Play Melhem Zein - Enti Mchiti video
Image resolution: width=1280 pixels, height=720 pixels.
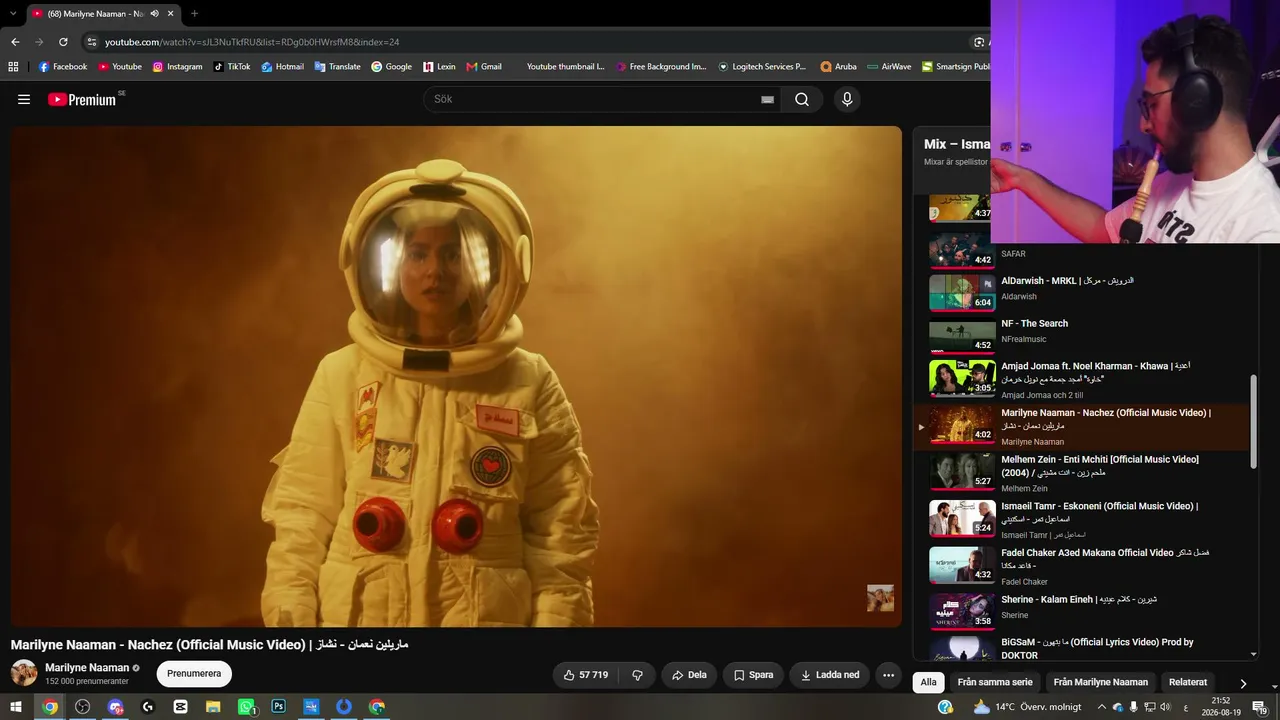pos(1082,473)
